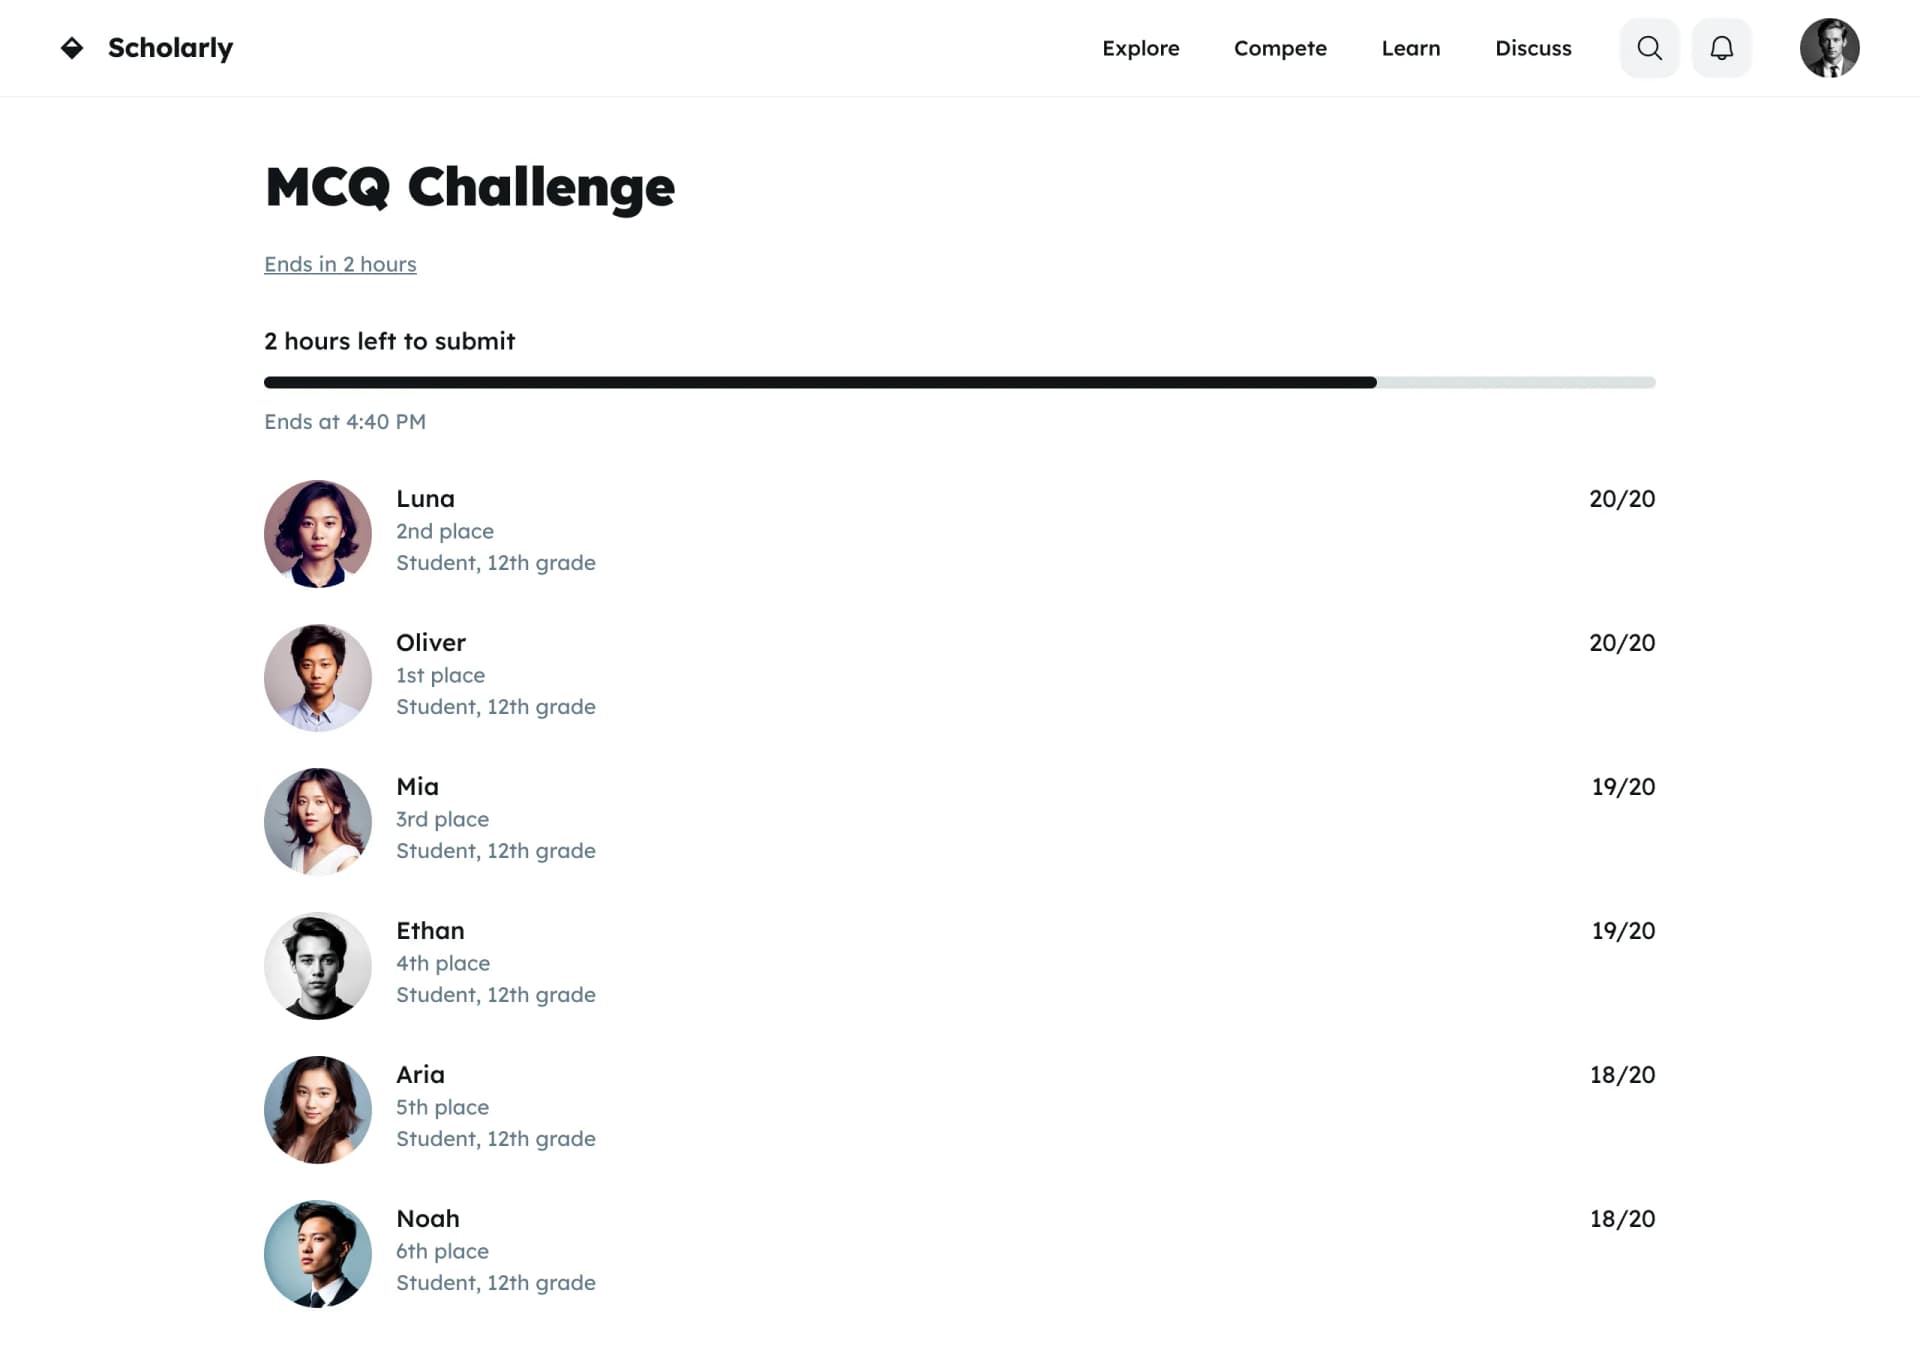Click the submission time progress bar
The width and height of the screenshot is (1920, 1356).
click(959, 382)
